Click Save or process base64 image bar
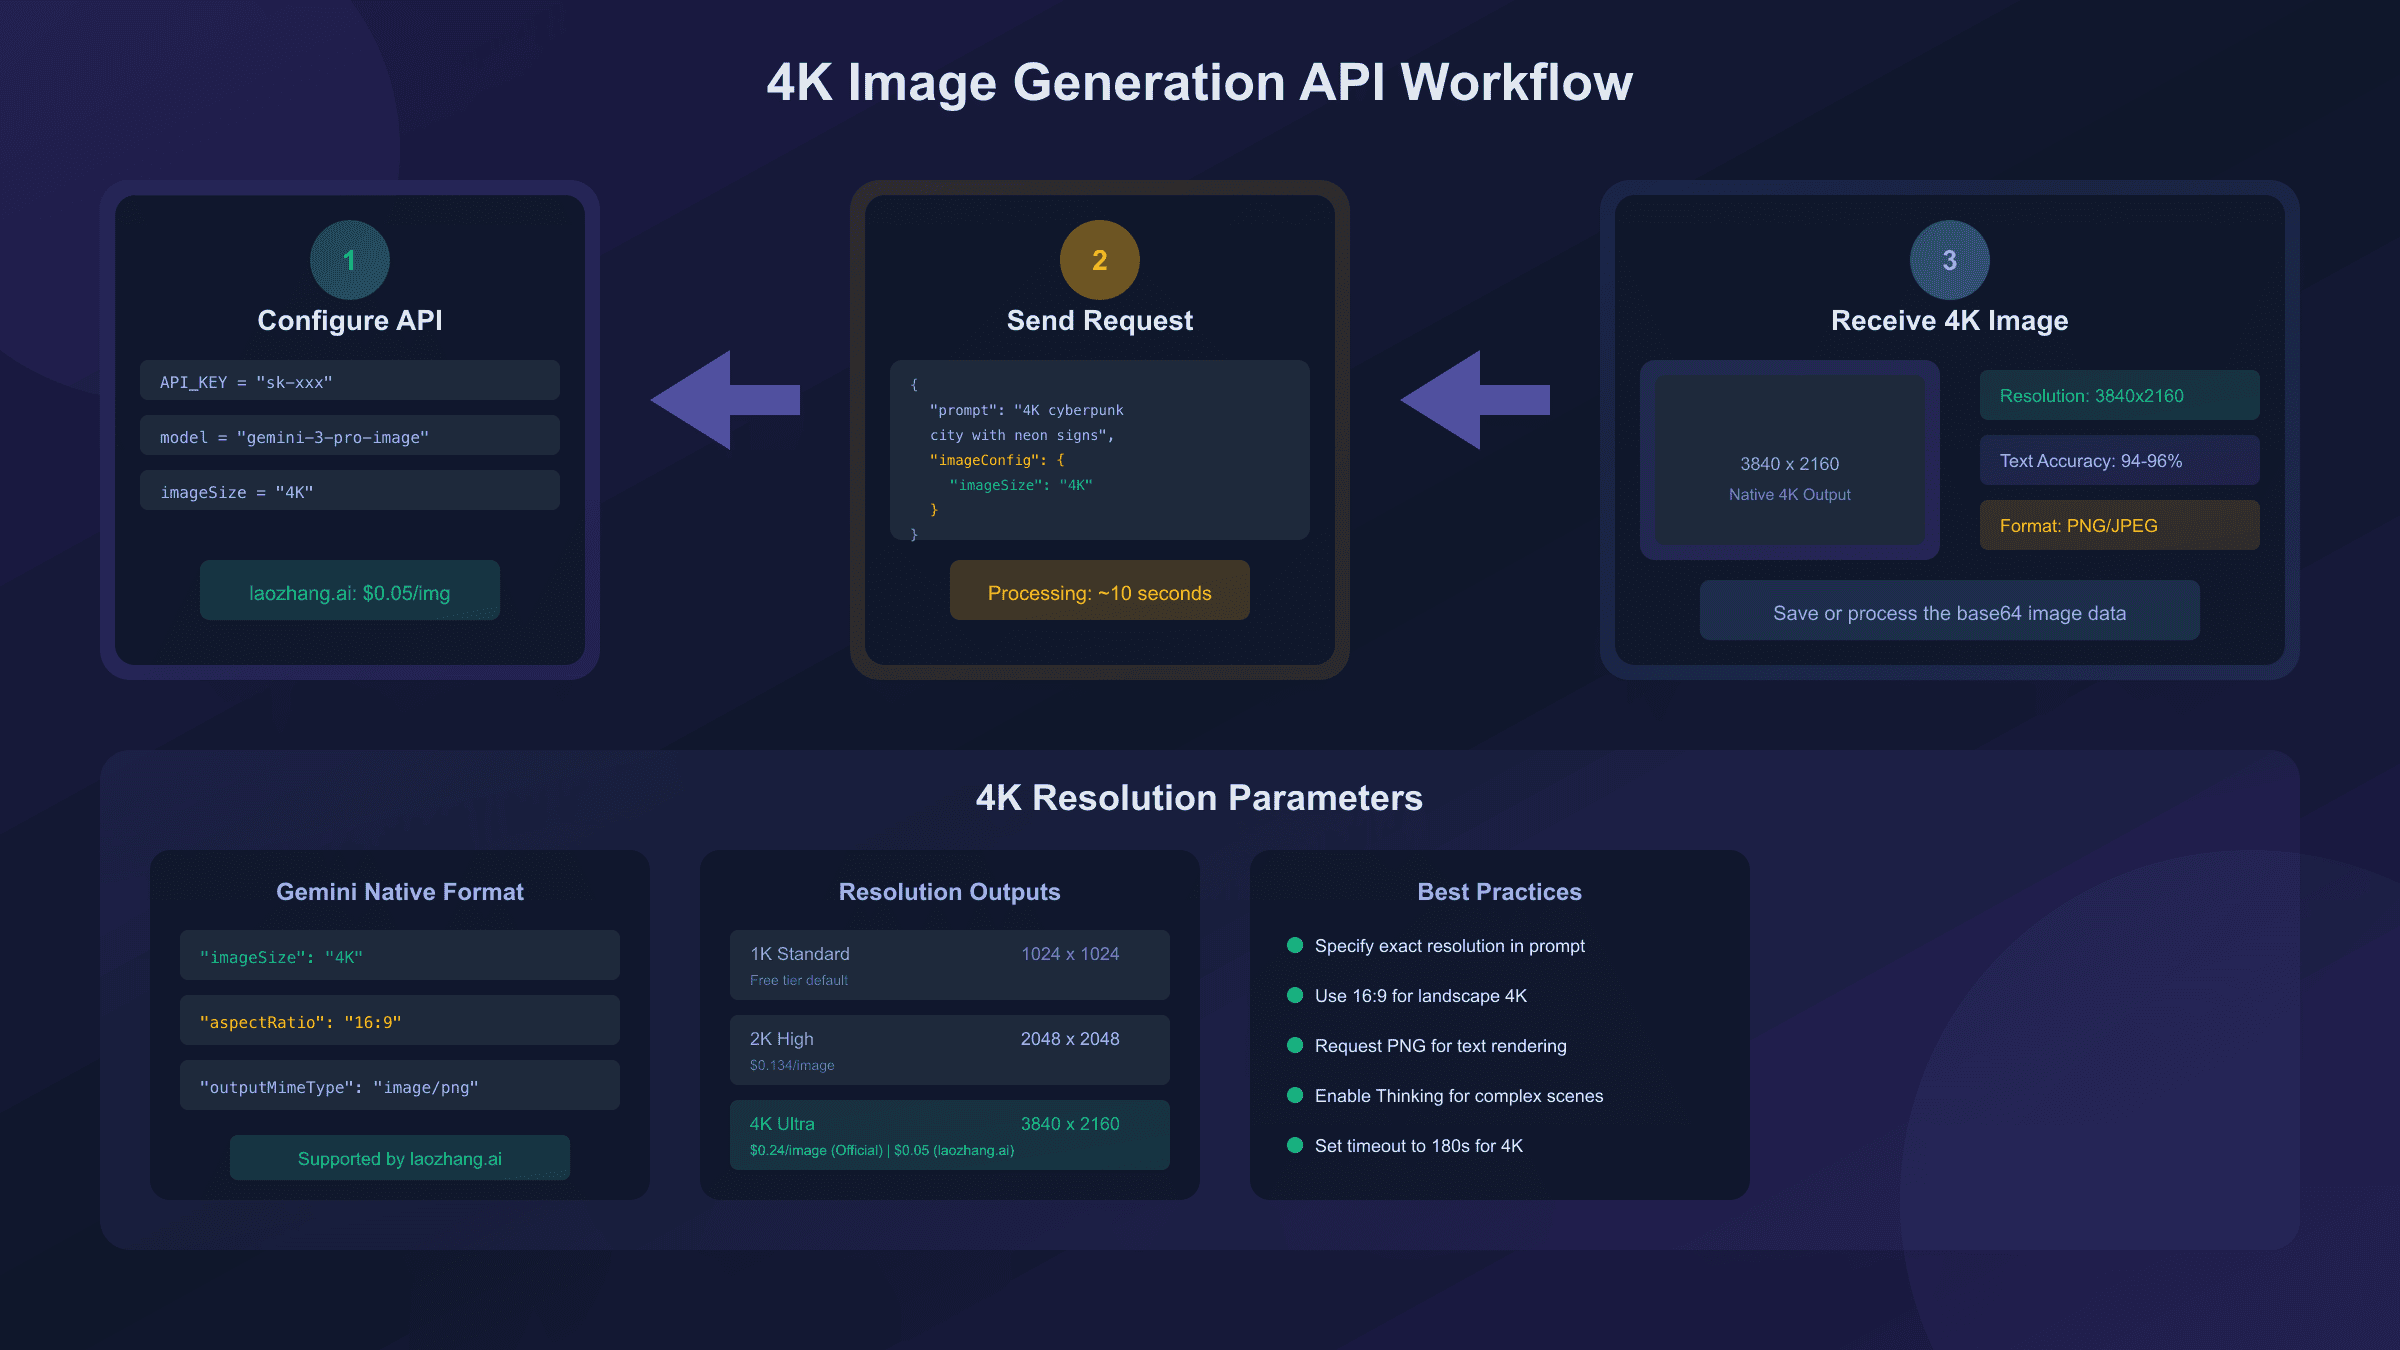This screenshot has height=1350, width=2400. click(x=1949, y=611)
